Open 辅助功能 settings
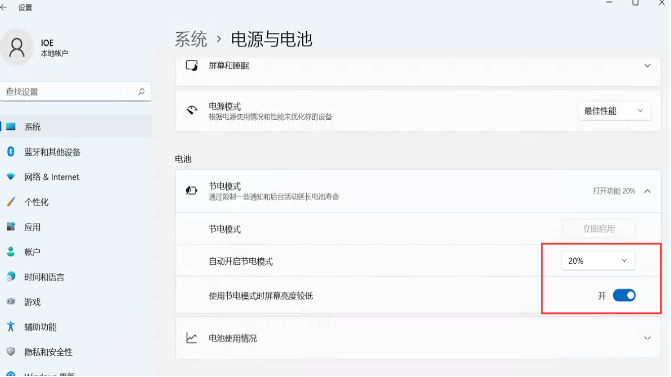This screenshot has height=377, width=671. point(76,327)
